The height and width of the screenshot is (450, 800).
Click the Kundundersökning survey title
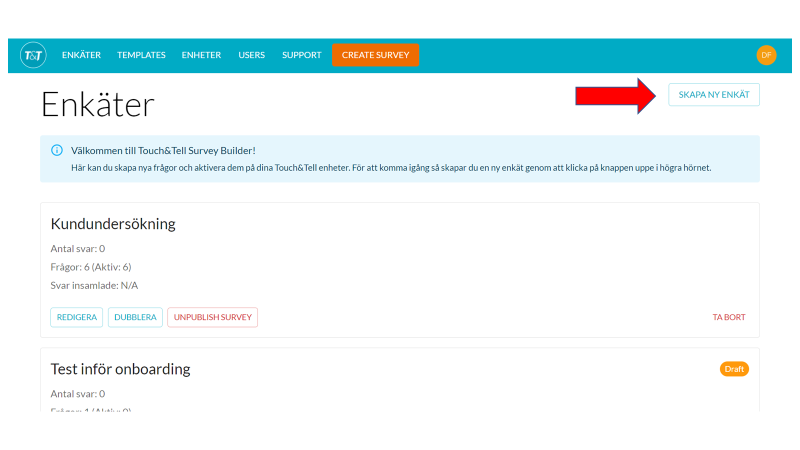(113, 224)
